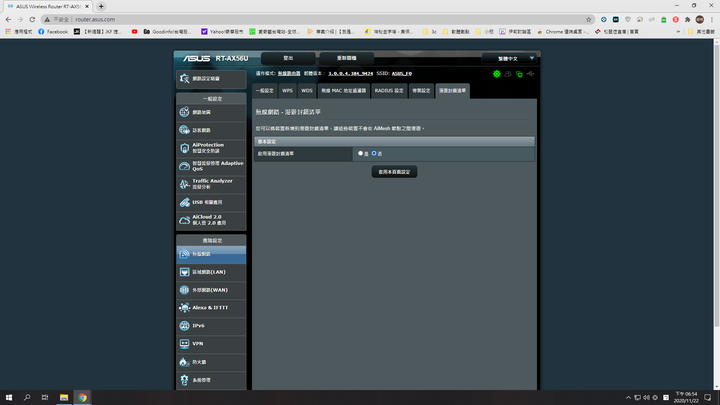720x405 pixels.
Task: Click the green gear status icon
Action: coord(497,74)
